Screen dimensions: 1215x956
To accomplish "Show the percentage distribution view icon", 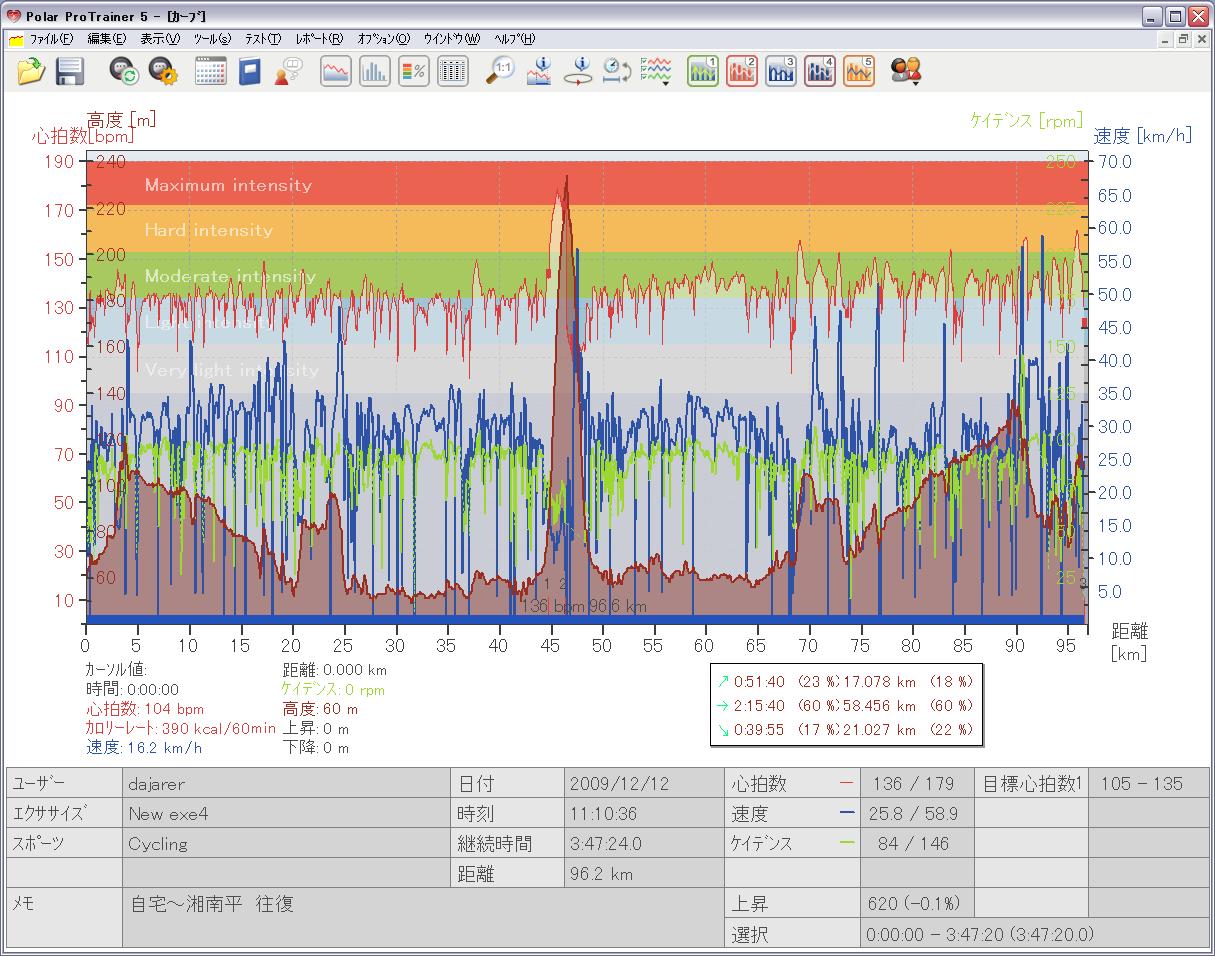I will pyautogui.click(x=414, y=71).
